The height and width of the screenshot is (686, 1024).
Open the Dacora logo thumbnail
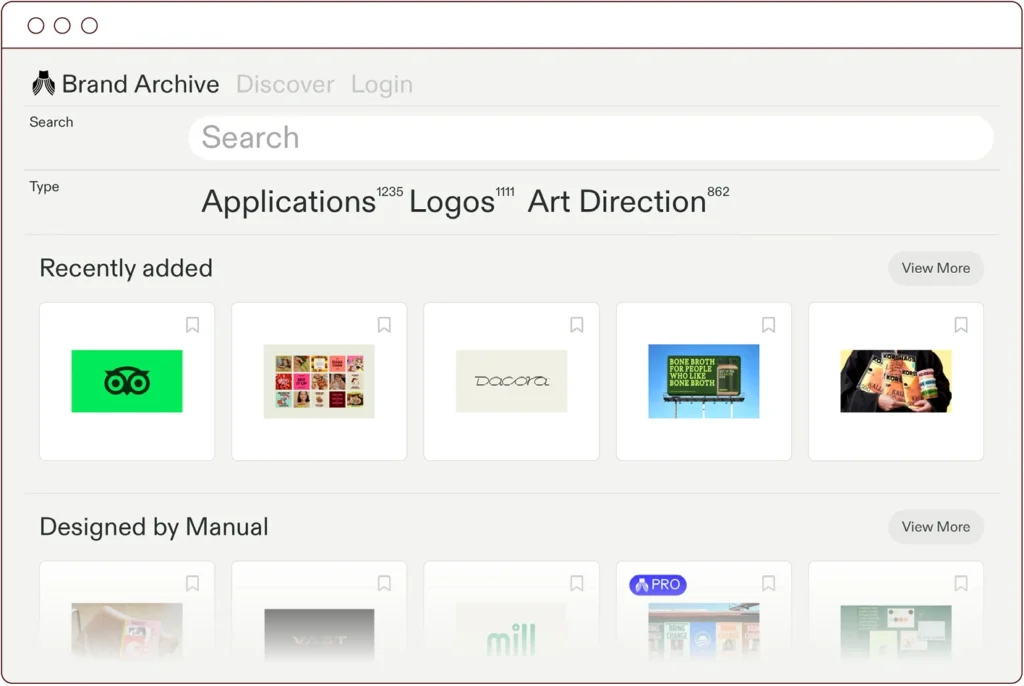click(x=511, y=381)
